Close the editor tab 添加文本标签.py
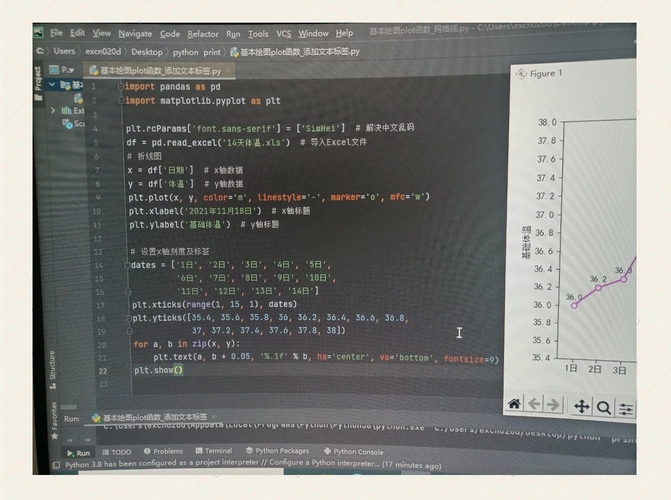The height and width of the screenshot is (500, 671). tap(228, 70)
